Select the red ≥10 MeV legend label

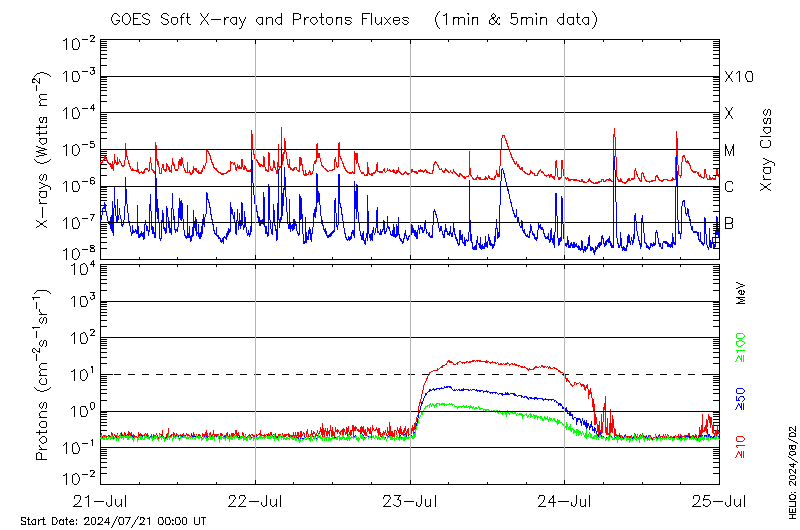tap(741, 446)
